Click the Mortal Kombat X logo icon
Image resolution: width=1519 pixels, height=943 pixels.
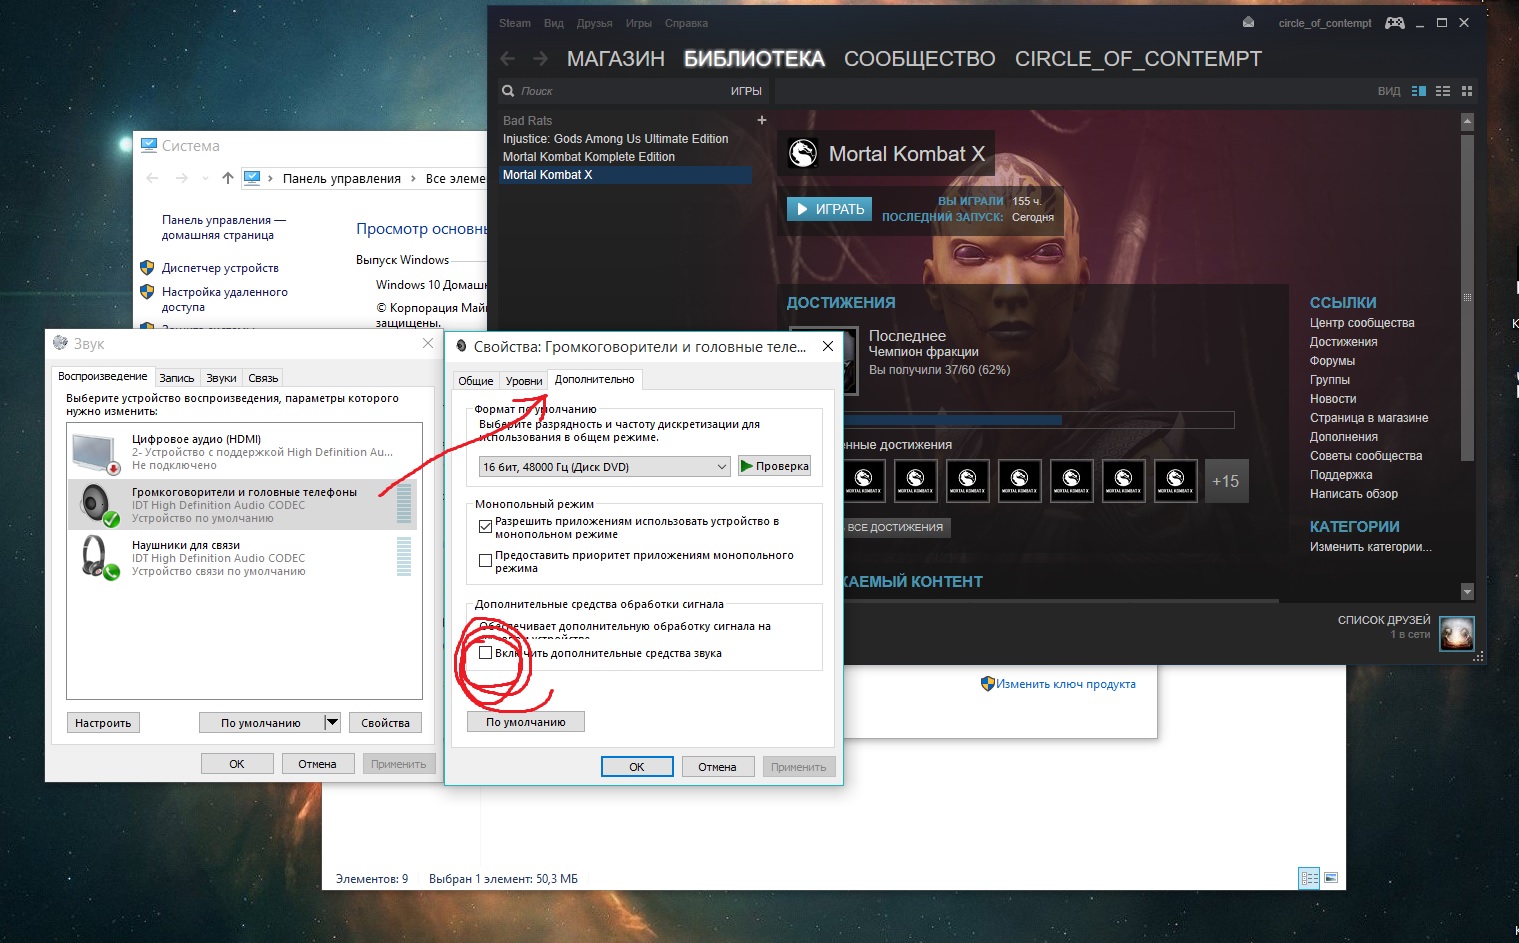[x=803, y=153]
